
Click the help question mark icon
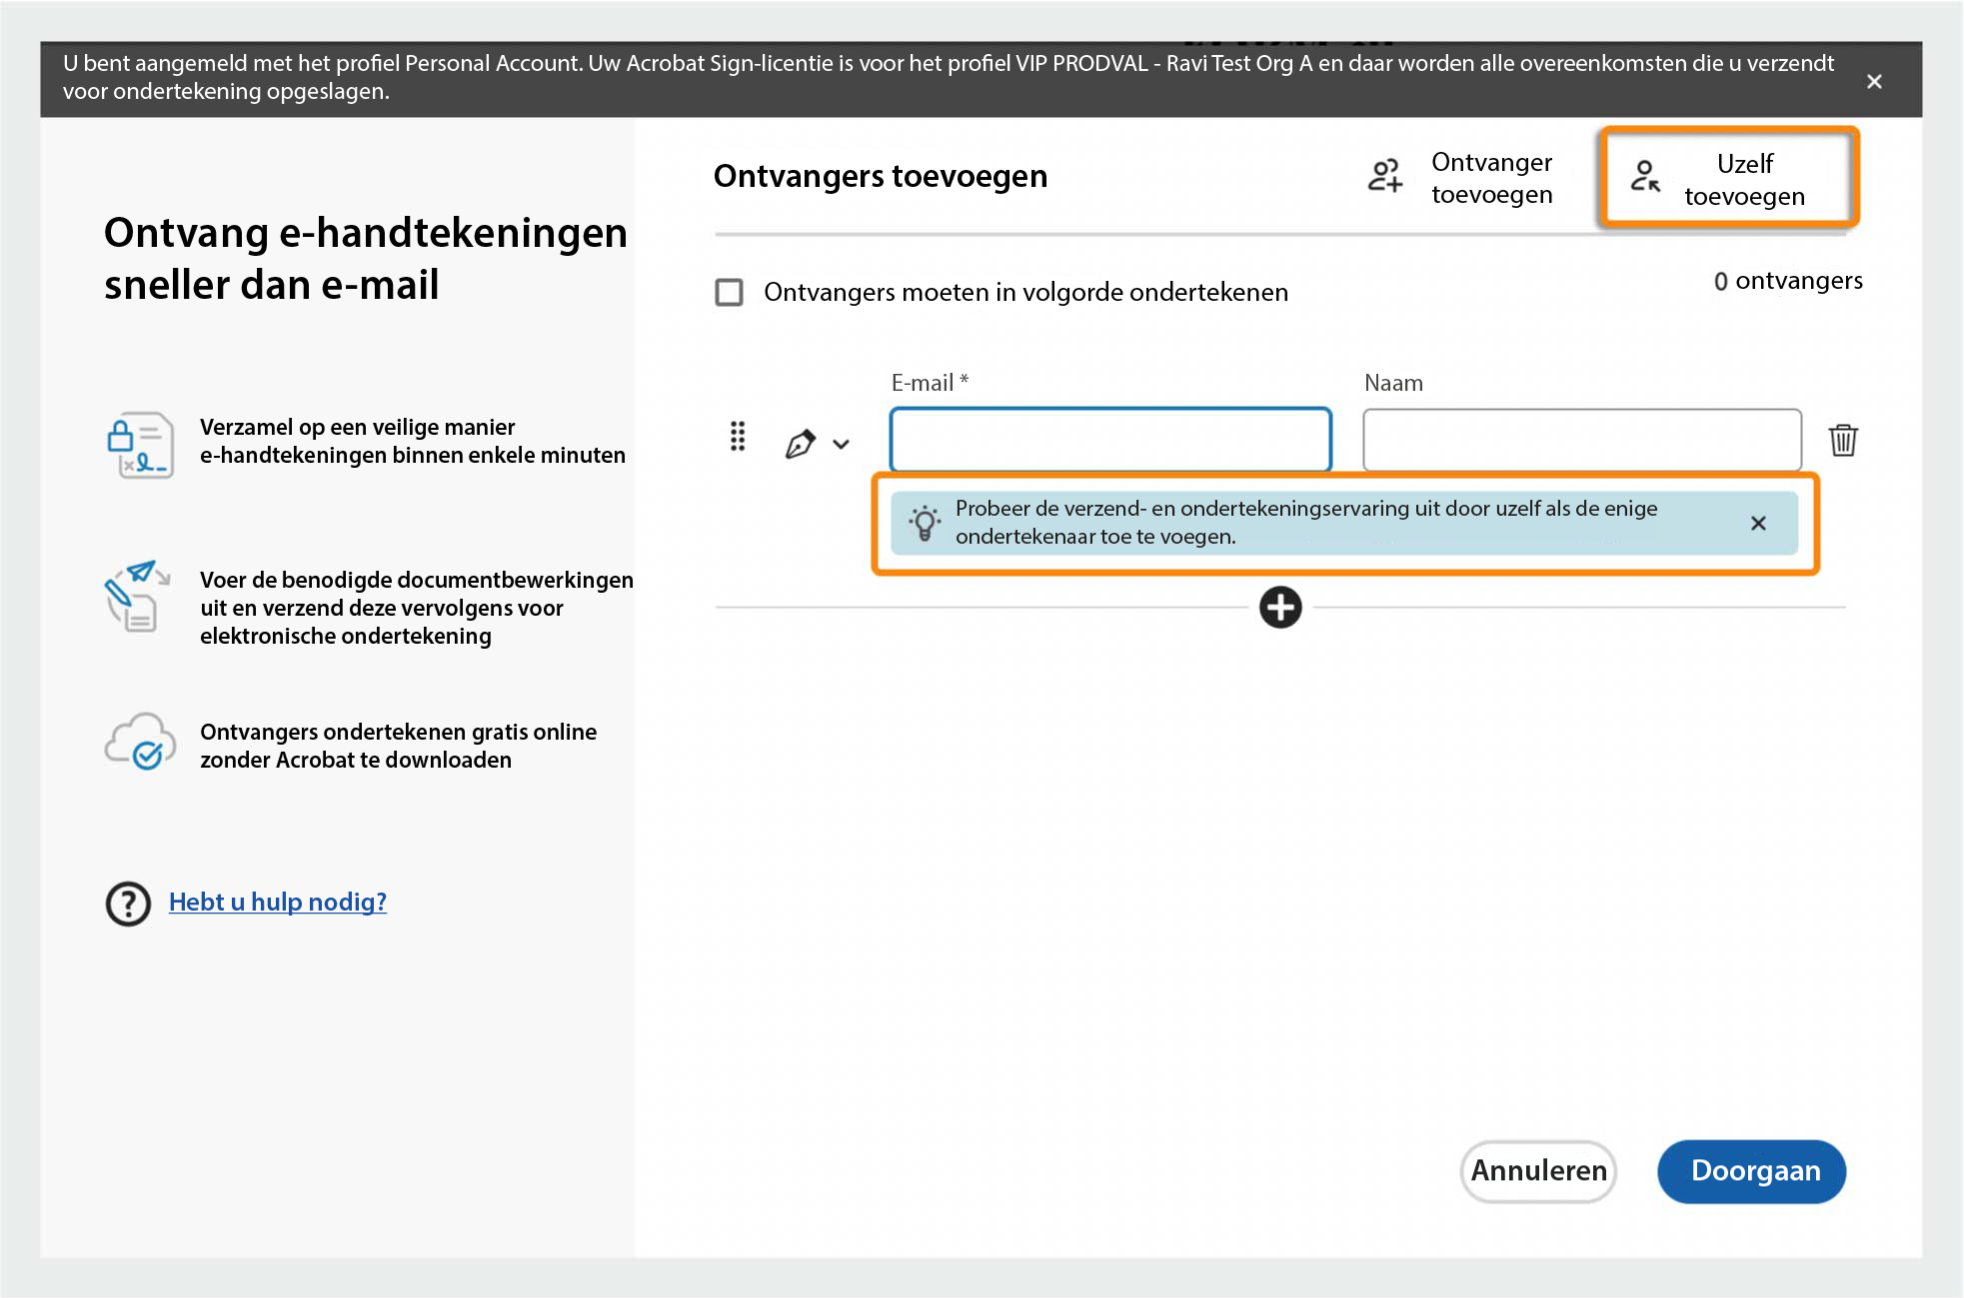click(128, 903)
